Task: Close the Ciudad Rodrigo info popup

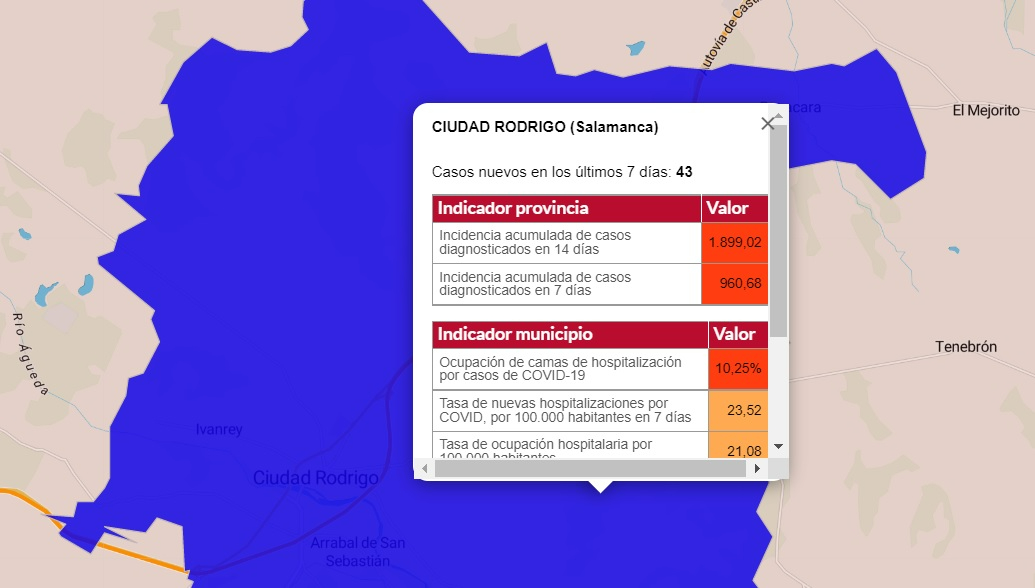Action: (x=767, y=123)
